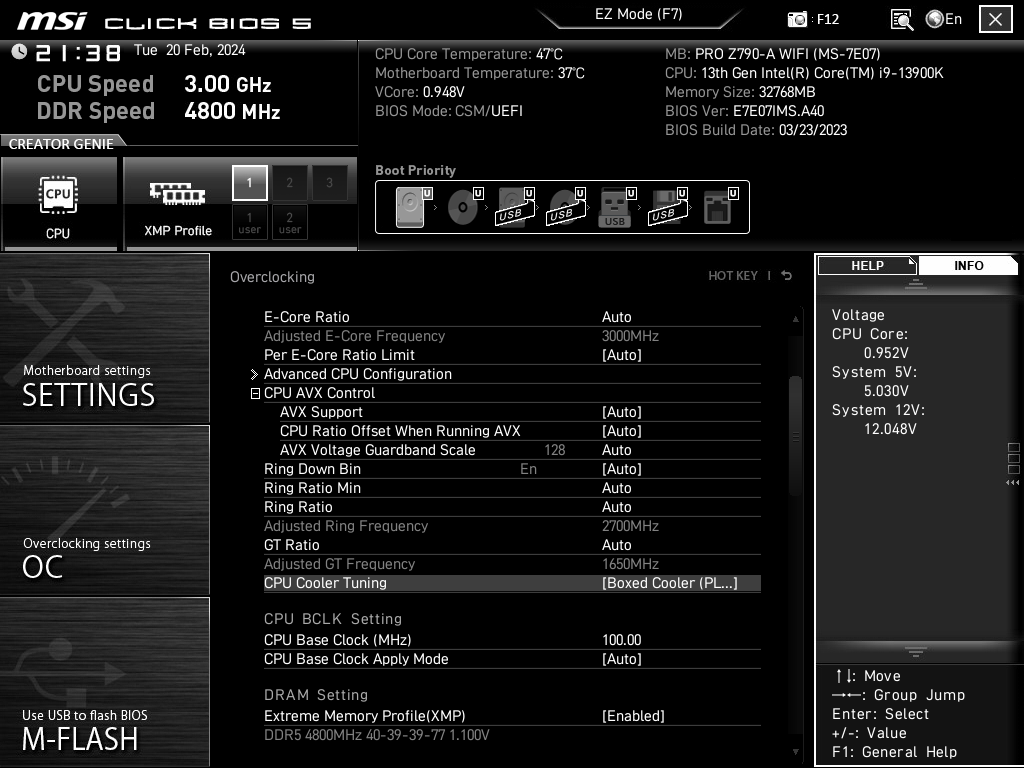Switch to EZ Mode (F7)
The width and height of the screenshot is (1024, 768).
click(639, 14)
